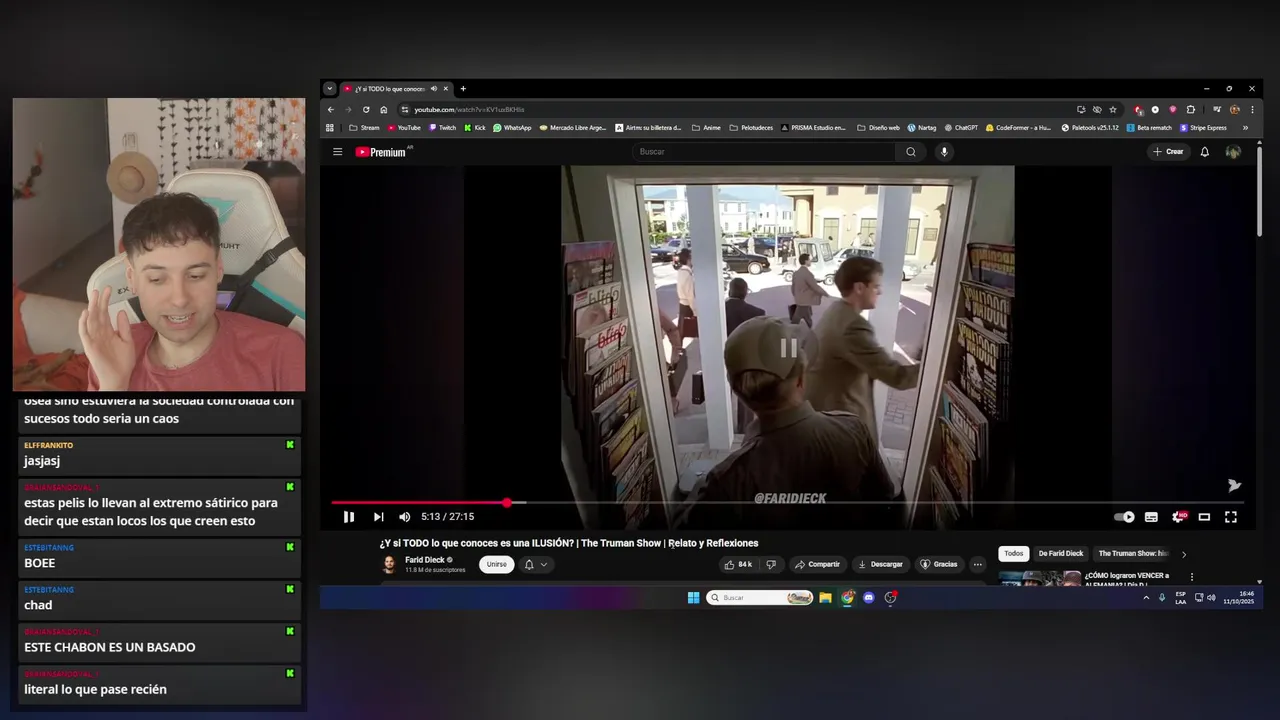This screenshot has width=1280, height=720.
Task: Click Compartir share button
Action: [817, 564]
